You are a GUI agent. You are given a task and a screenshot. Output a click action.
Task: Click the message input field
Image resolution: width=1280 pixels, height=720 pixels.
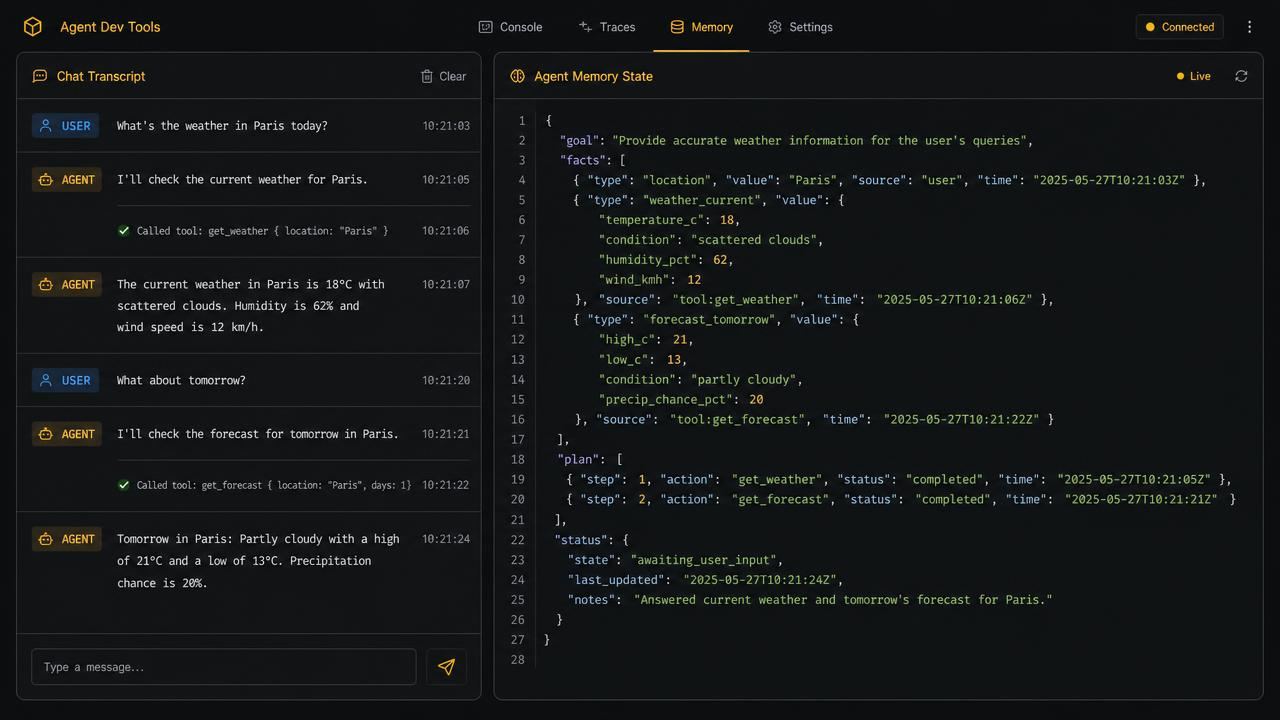click(x=224, y=667)
